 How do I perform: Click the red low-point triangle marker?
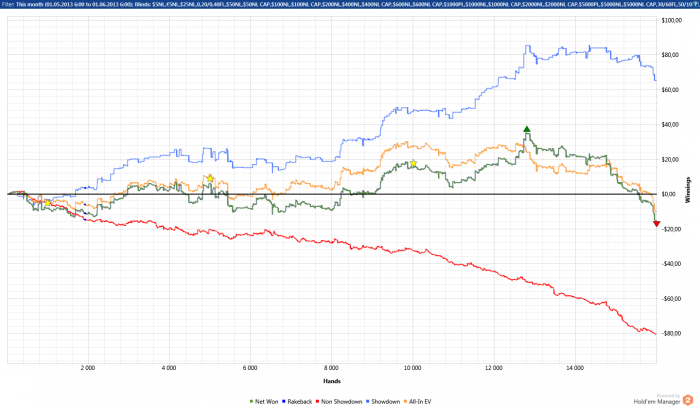tap(656, 224)
